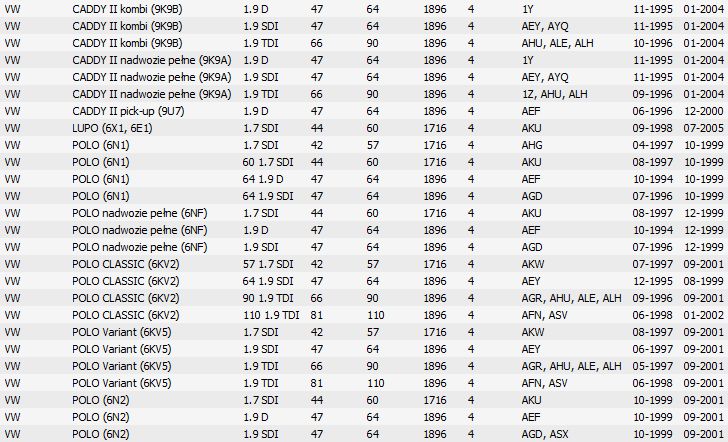728x442 pixels.
Task: Click CADDY II kombi (9K9B) in 1.9 SDI row
Action: [x=127, y=26]
